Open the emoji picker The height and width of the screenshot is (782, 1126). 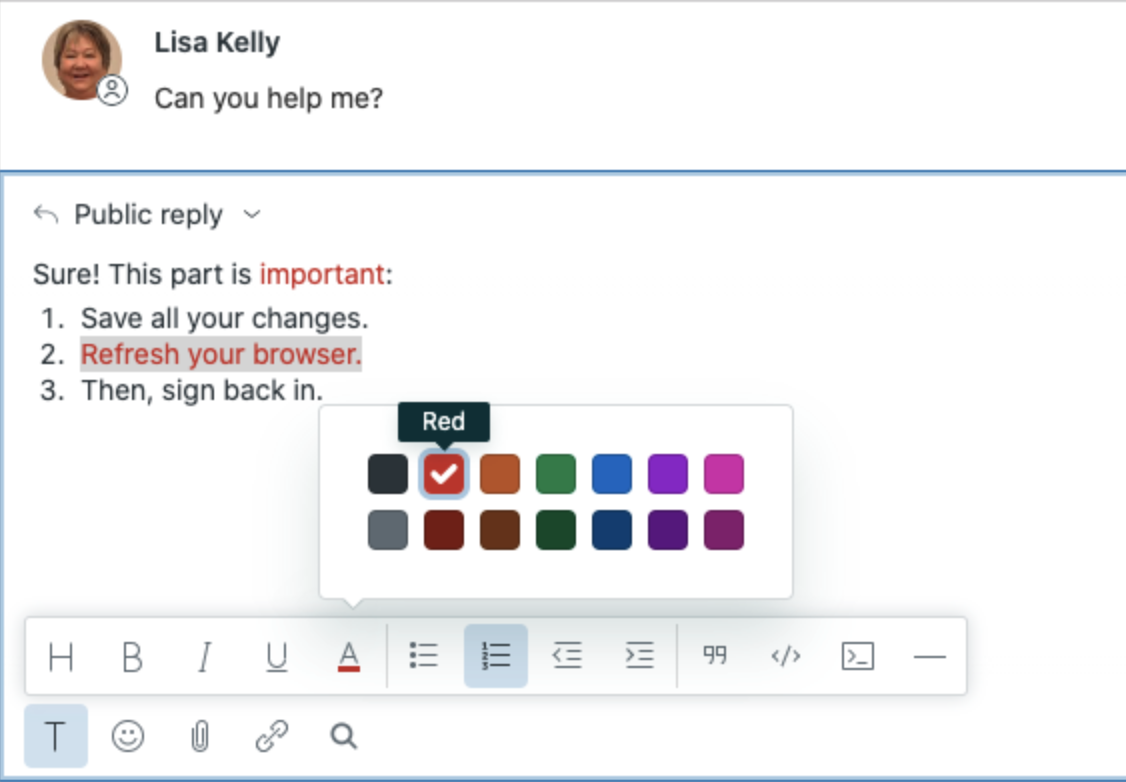pyautogui.click(x=127, y=737)
